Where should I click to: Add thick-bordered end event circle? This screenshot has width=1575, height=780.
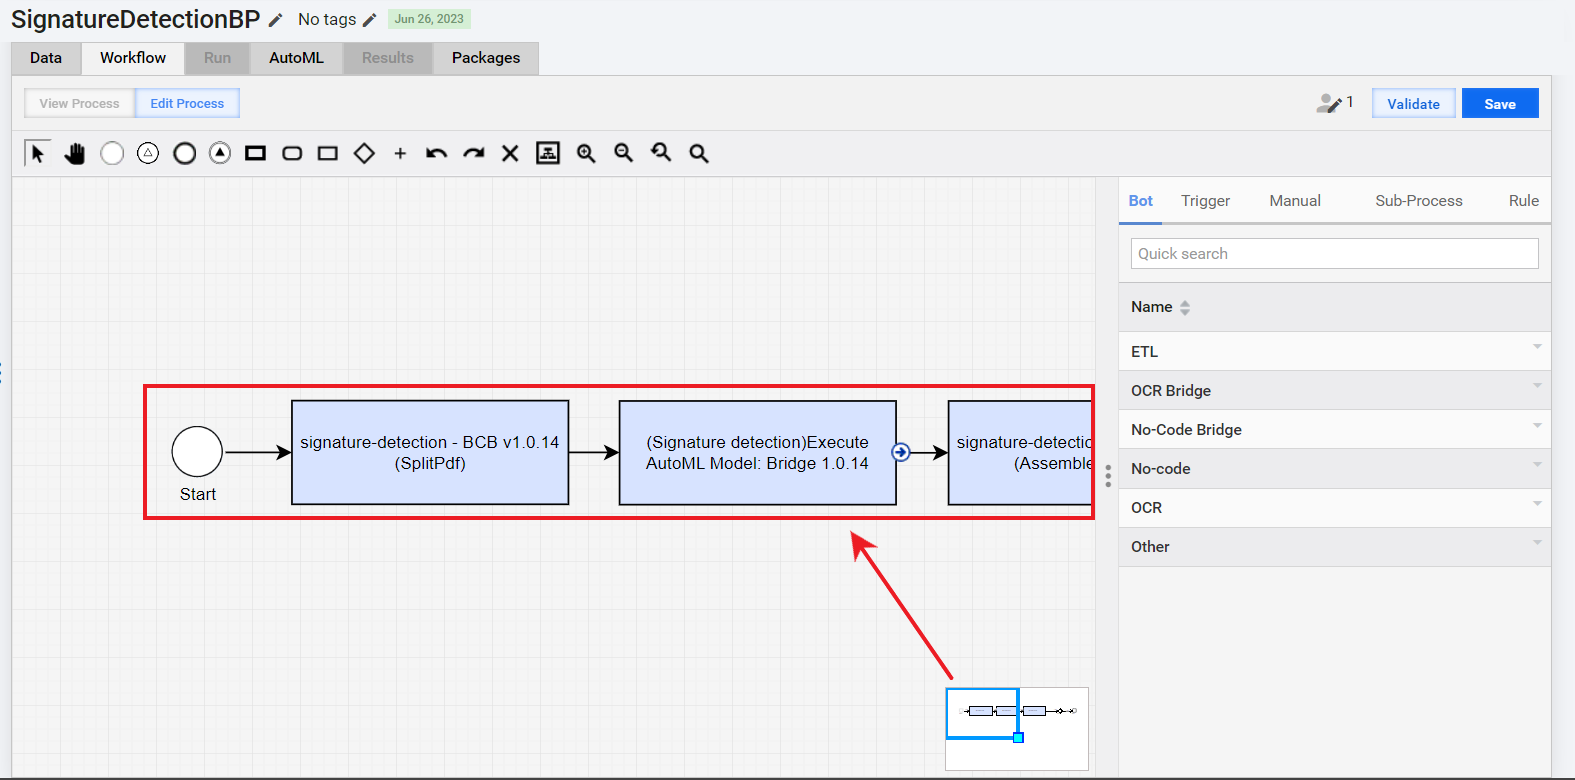pos(184,153)
